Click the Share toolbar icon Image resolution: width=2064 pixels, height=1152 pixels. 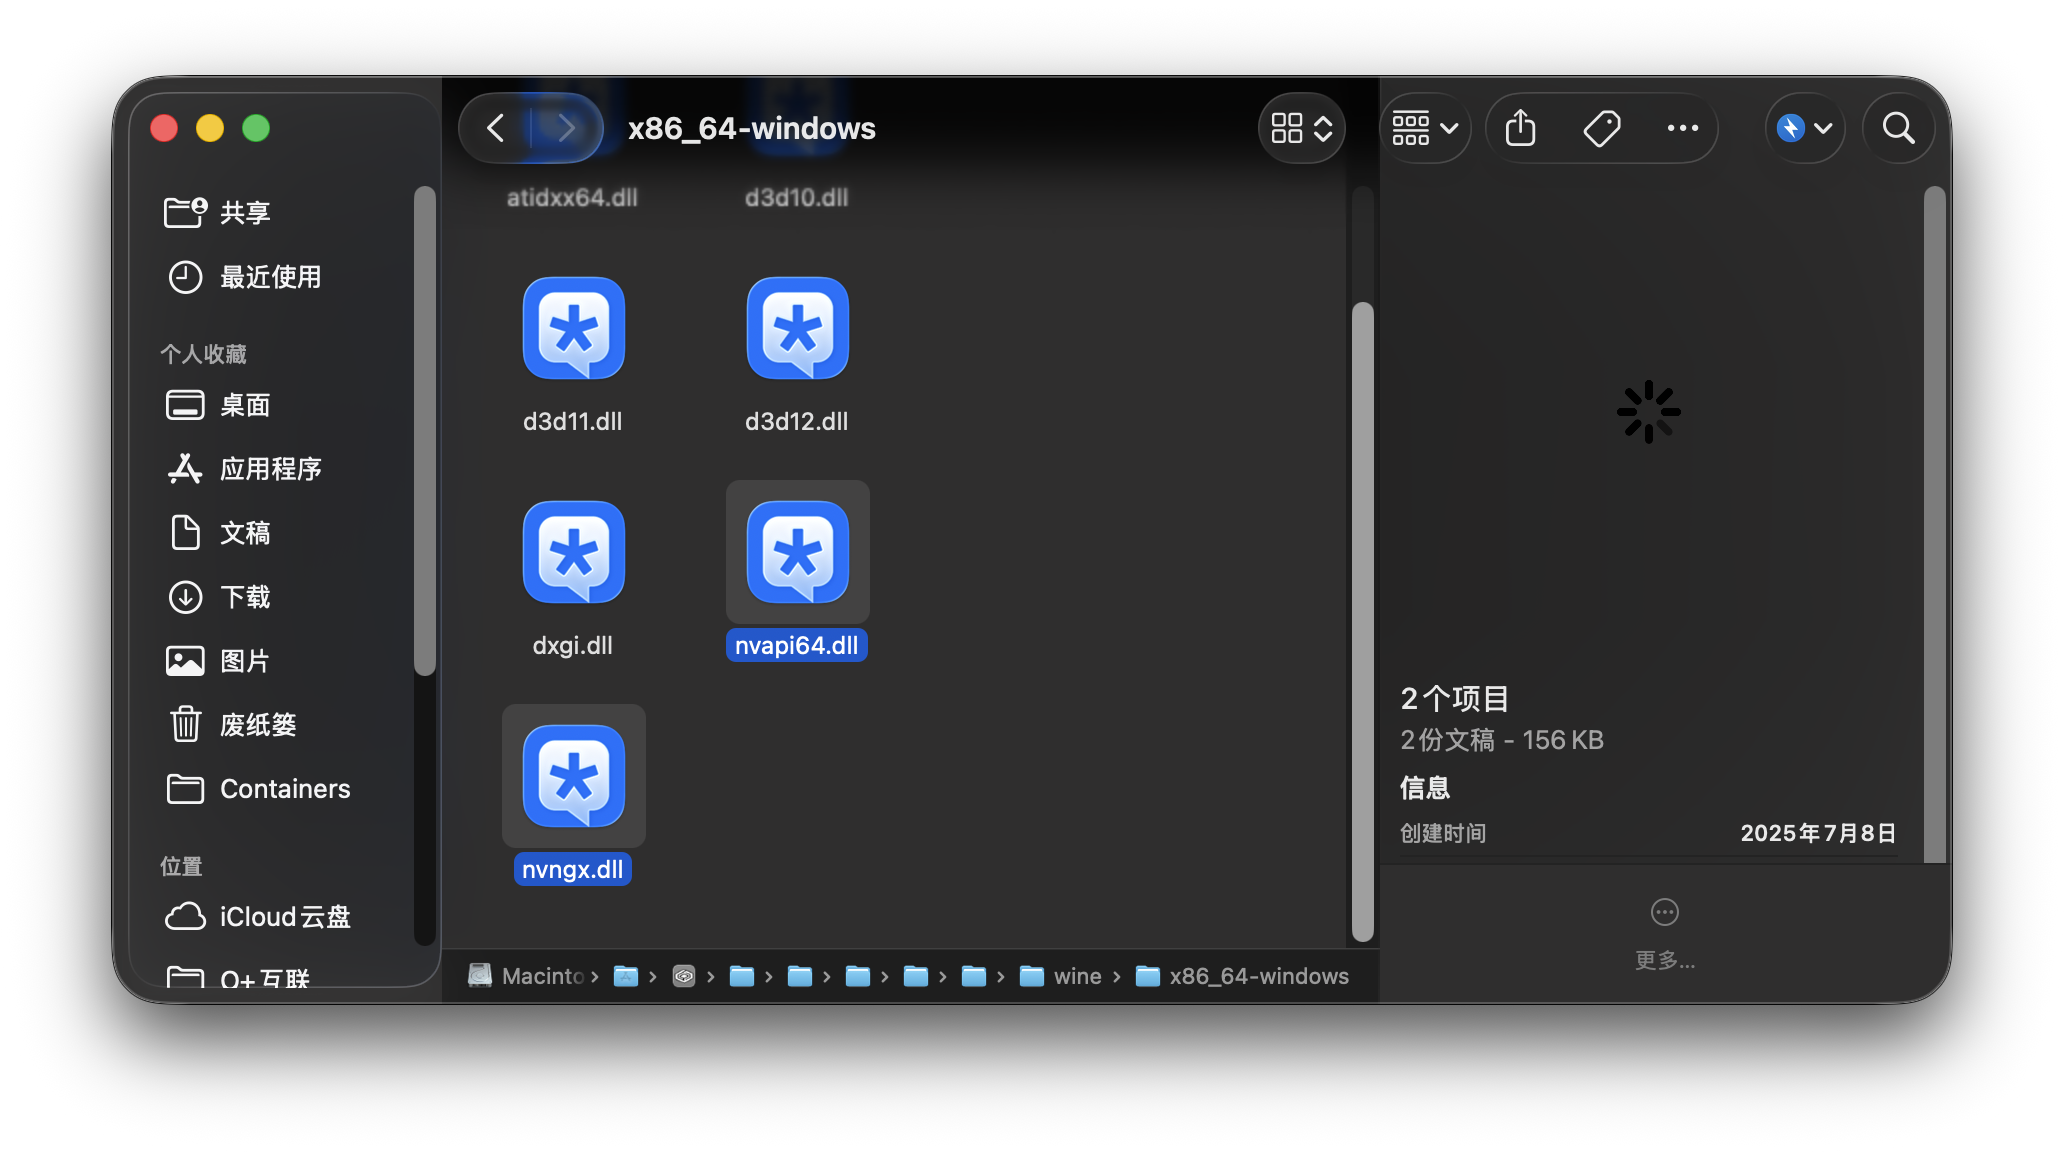coord(1520,128)
